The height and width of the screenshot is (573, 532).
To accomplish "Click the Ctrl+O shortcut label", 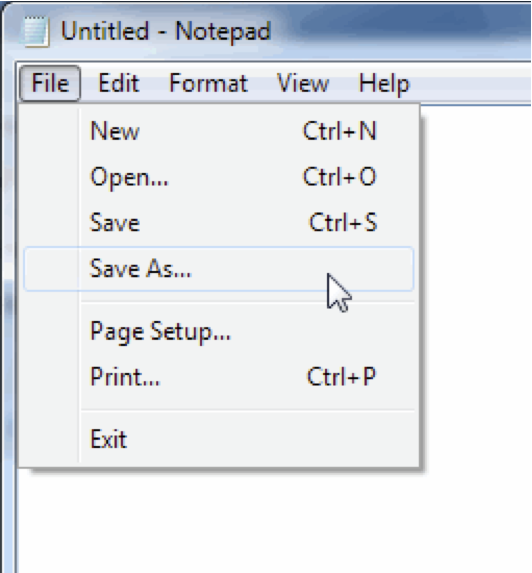I will tap(339, 177).
